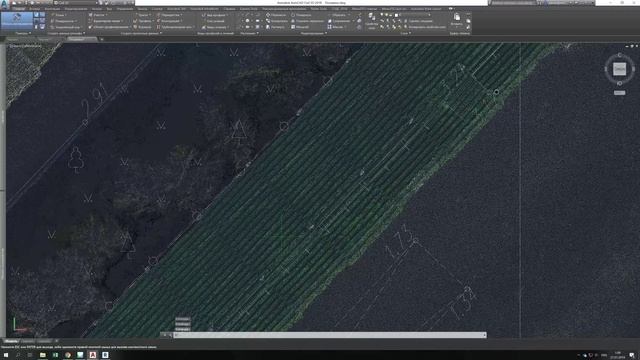Viewport: 640px width, 360px height.
Task: Select the Array tool in Modify panel
Action: click(336, 27)
